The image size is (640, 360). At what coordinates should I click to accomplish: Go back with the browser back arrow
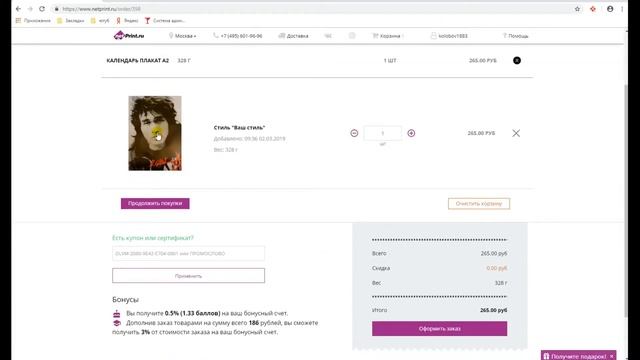tap(18, 9)
